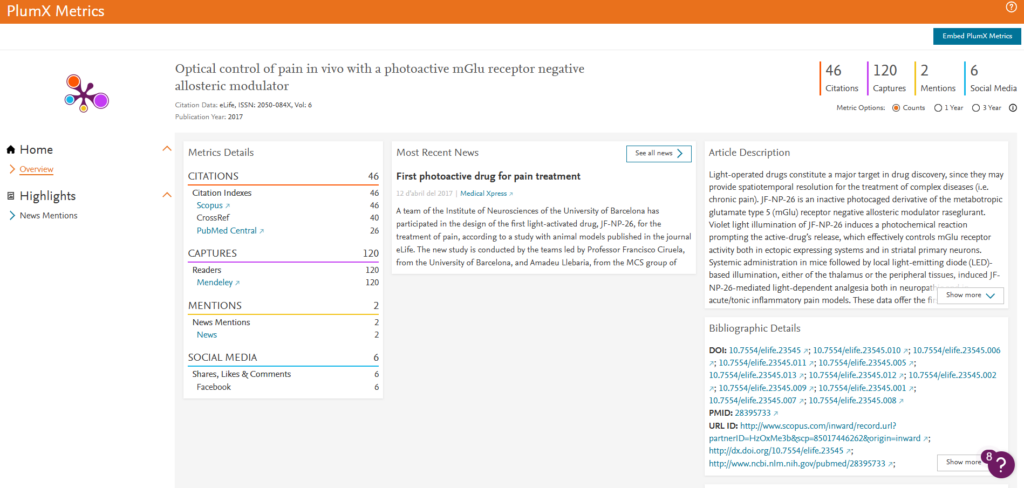Image resolution: width=1024 pixels, height=488 pixels.
Task: Click the Home sidebar icon
Action: tap(11, 150)
